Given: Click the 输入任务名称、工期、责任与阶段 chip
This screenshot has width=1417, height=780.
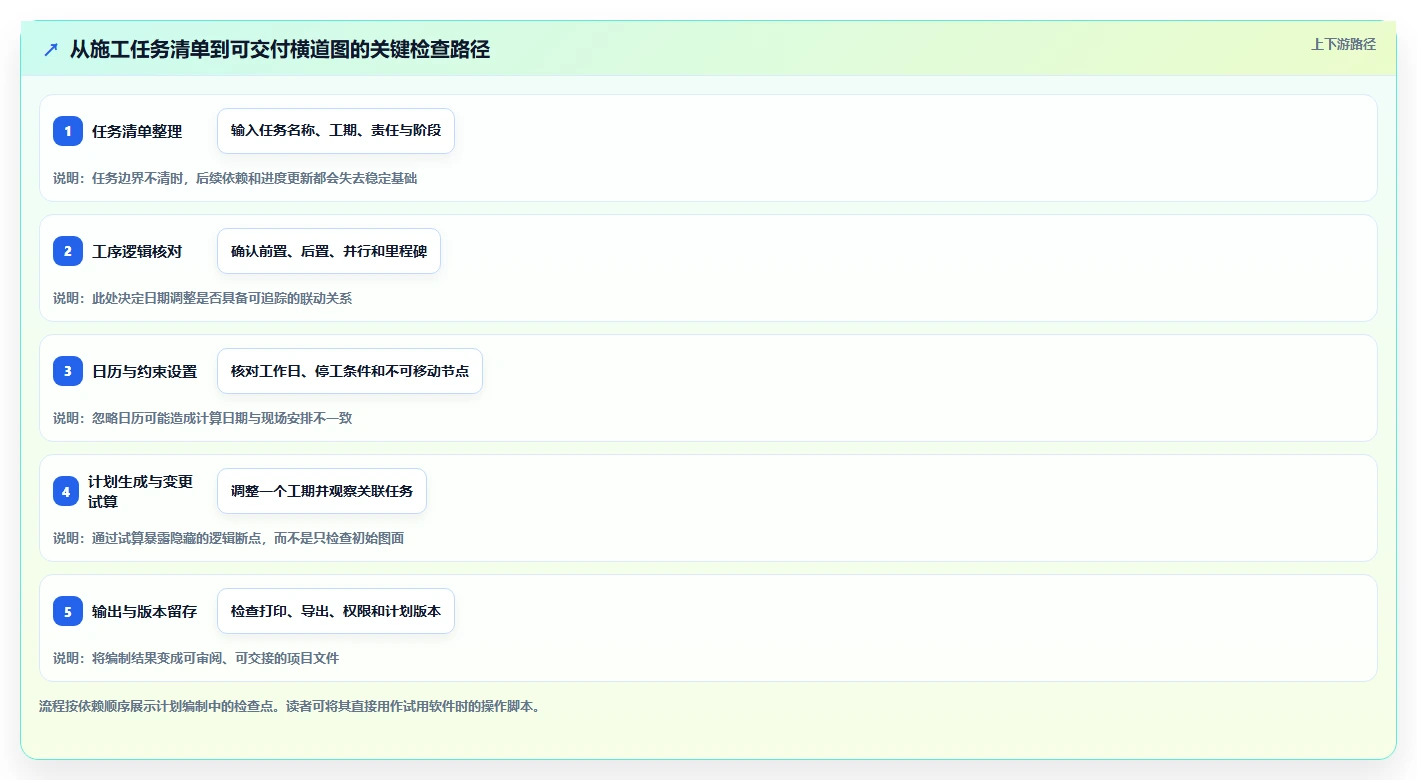Looking at the screenshot, I should pos(336,131).
